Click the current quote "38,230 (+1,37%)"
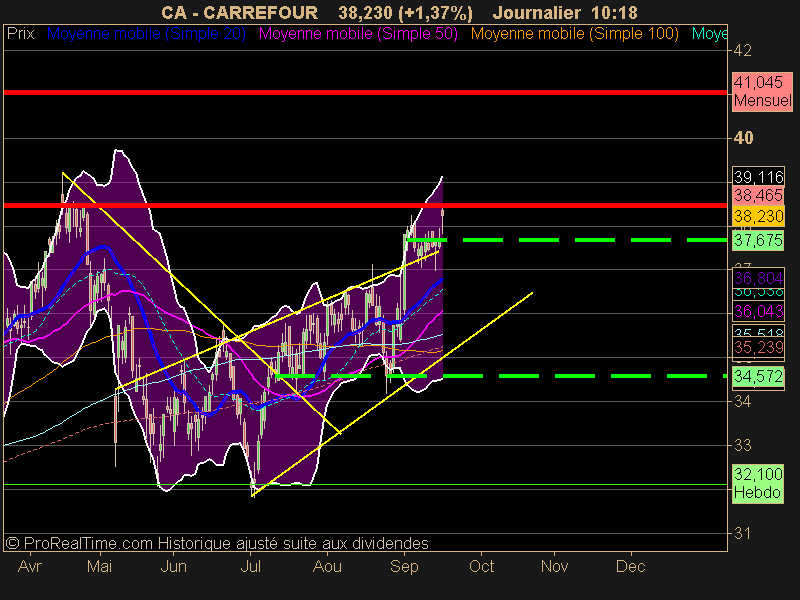The image size is (800, 600). [406, 13]
